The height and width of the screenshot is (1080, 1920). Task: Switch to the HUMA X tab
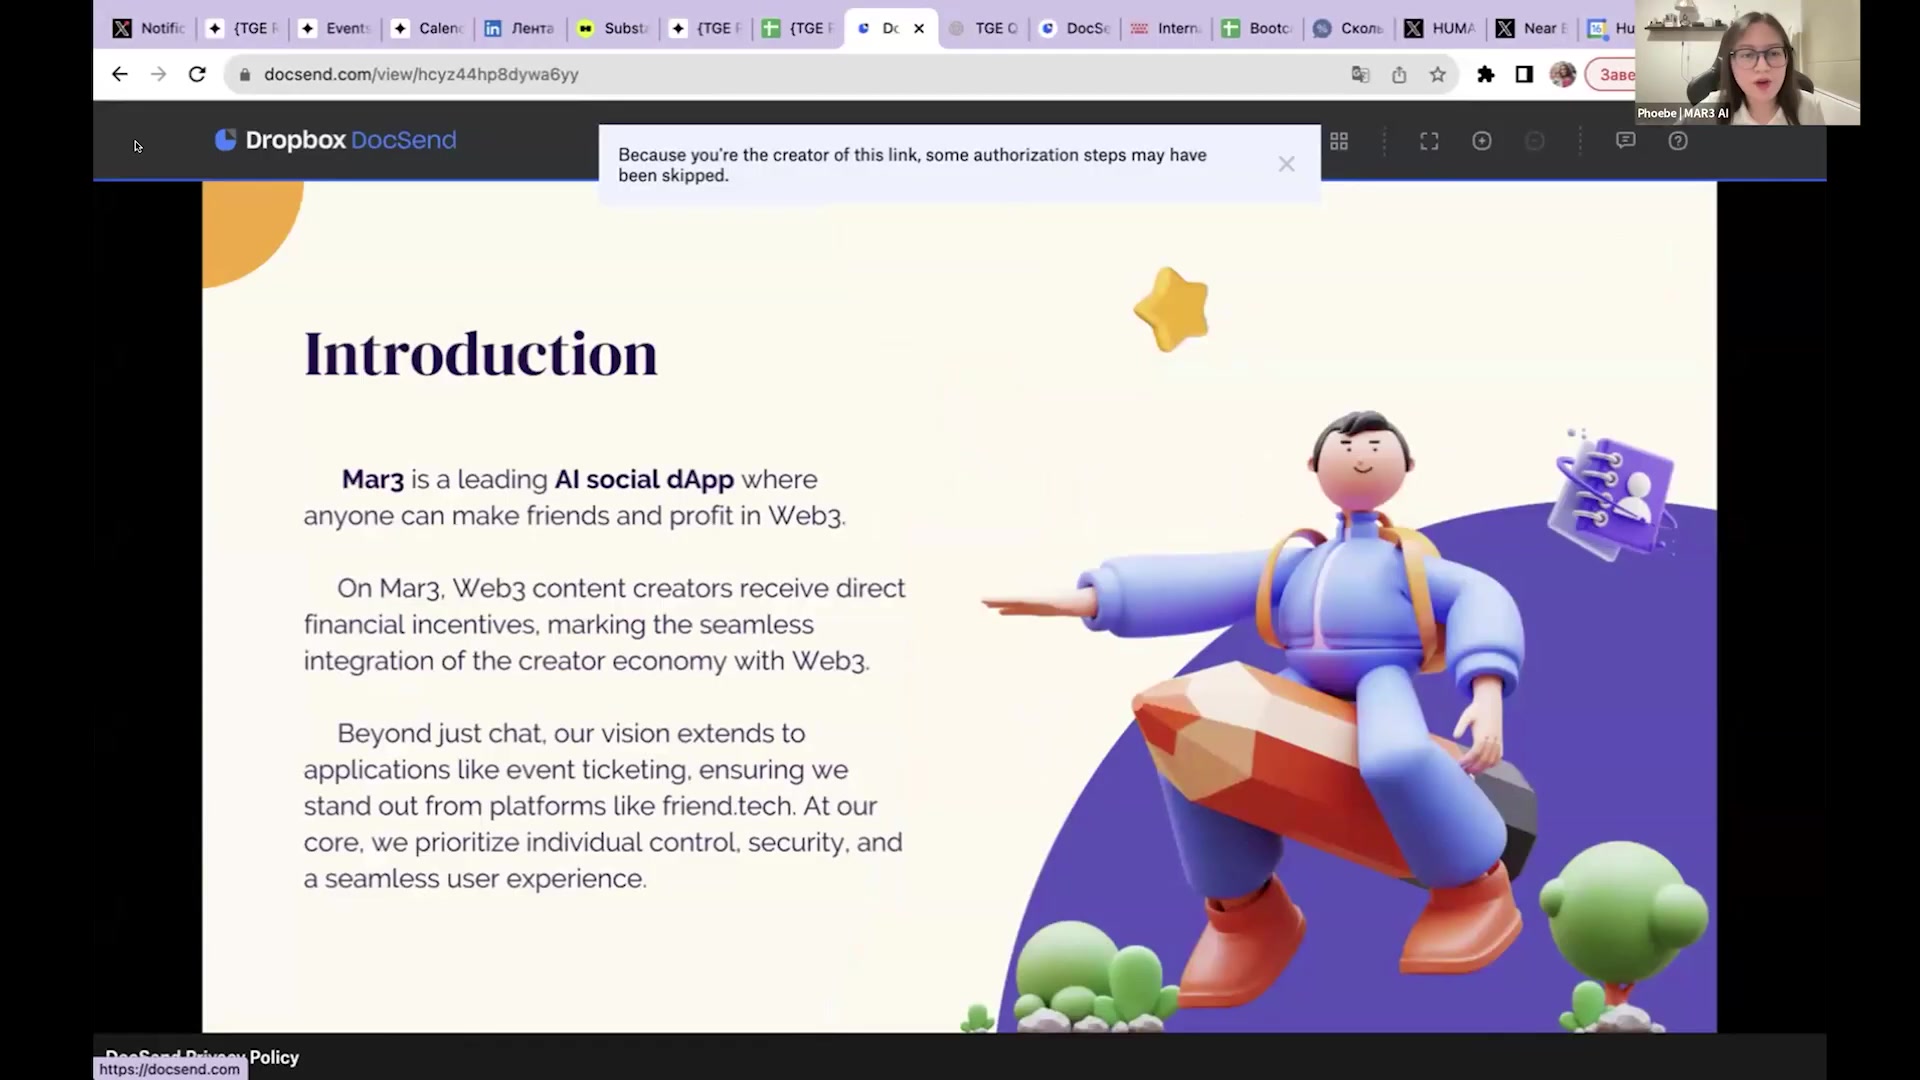(1442, 28)
